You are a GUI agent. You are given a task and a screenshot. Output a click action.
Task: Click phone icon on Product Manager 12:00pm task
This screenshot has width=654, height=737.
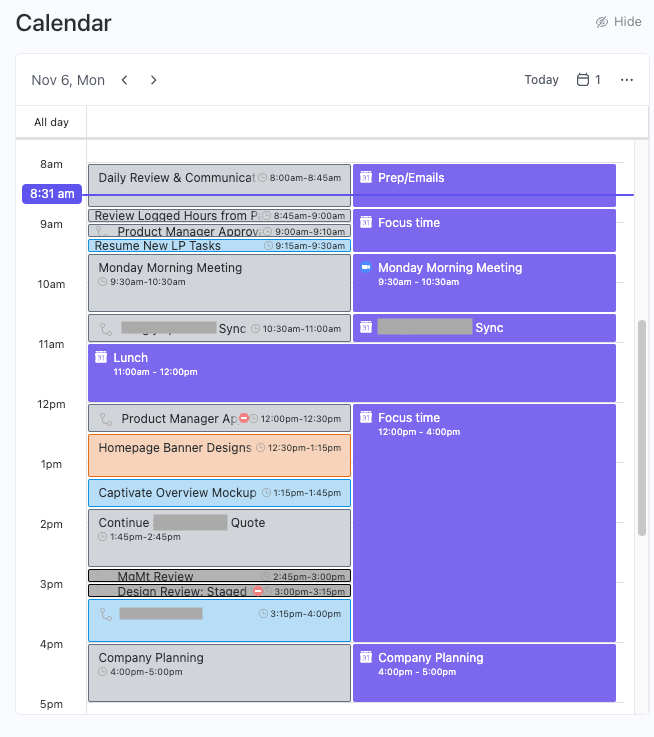coord(106,419)
